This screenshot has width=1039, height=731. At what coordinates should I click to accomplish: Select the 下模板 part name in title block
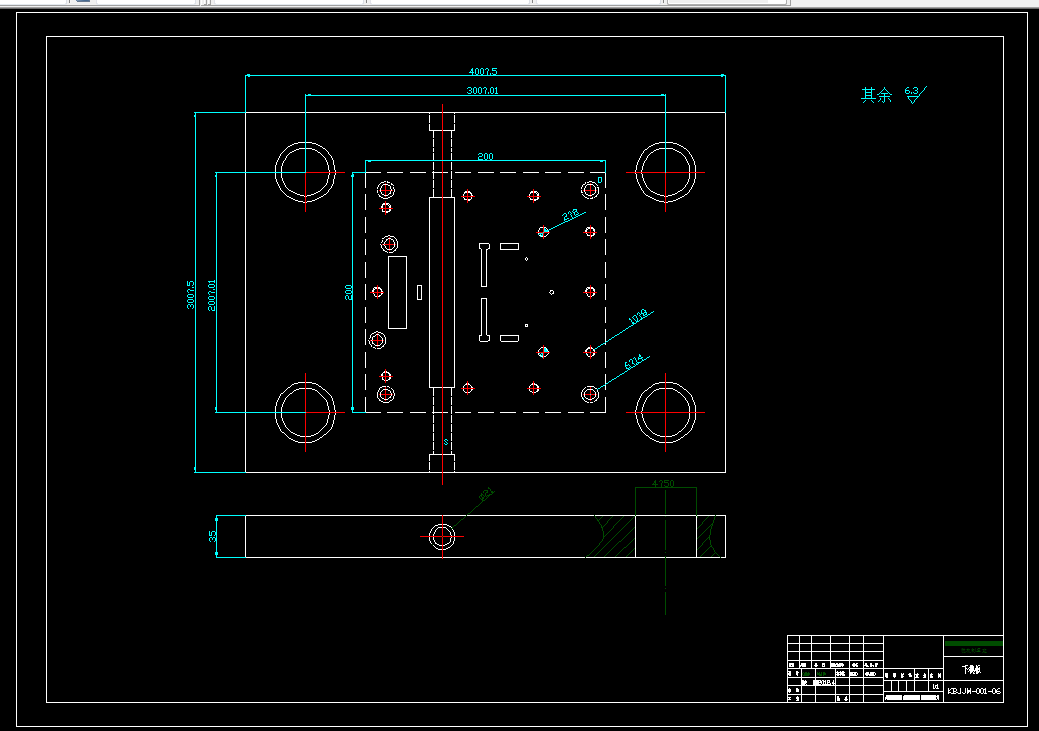tap(972, 669)
